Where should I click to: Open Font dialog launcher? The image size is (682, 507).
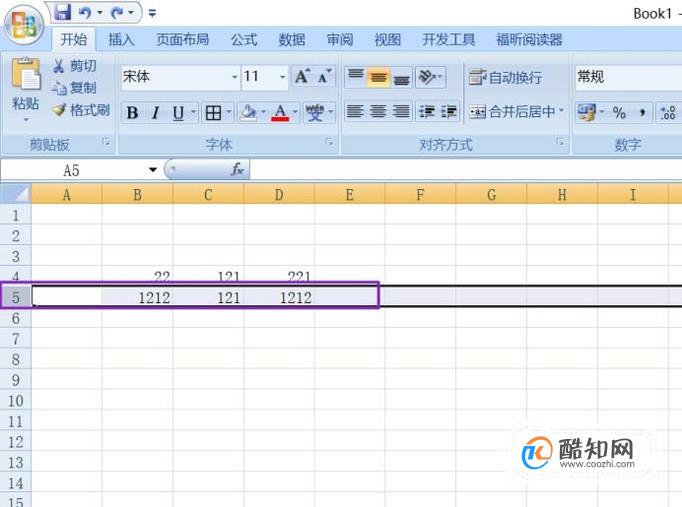(329, 141)
